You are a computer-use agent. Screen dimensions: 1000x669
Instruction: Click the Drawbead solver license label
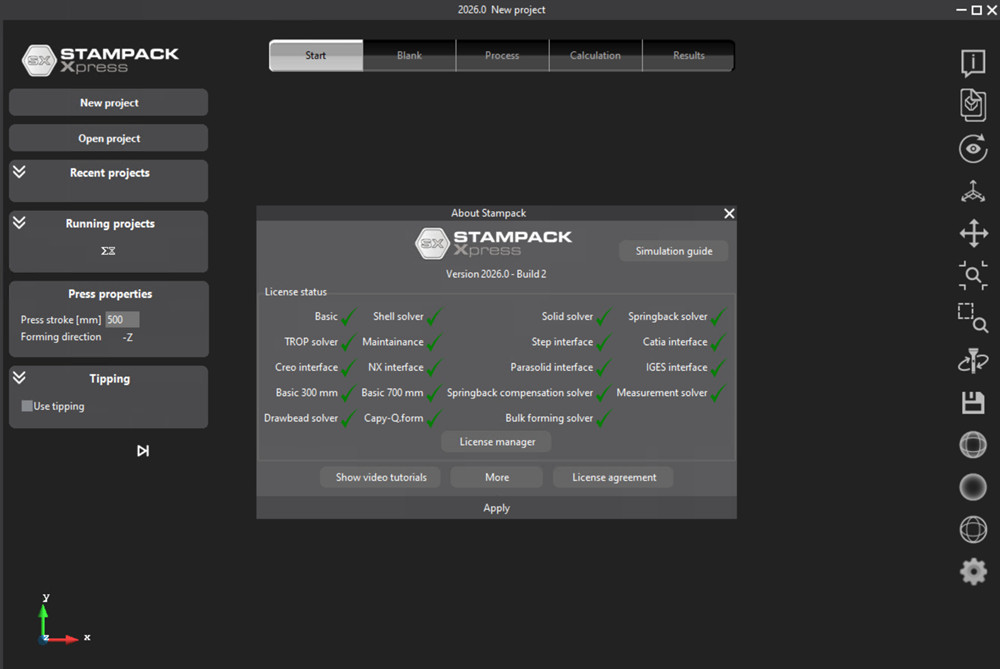click(301, 418)
